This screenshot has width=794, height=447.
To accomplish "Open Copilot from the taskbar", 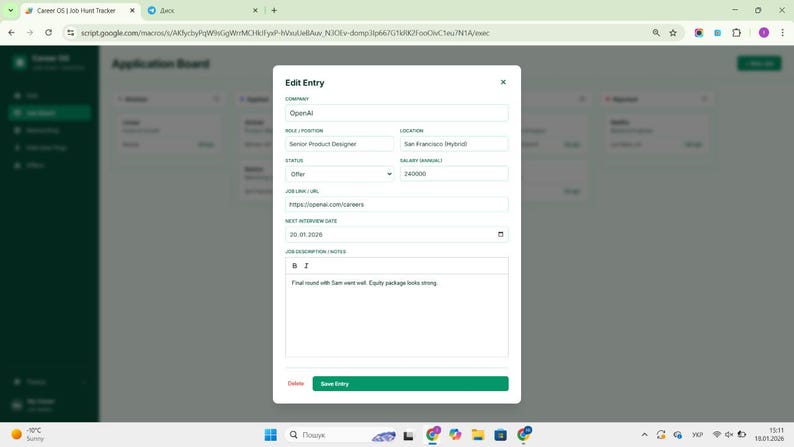I will (x=455, y=435).
